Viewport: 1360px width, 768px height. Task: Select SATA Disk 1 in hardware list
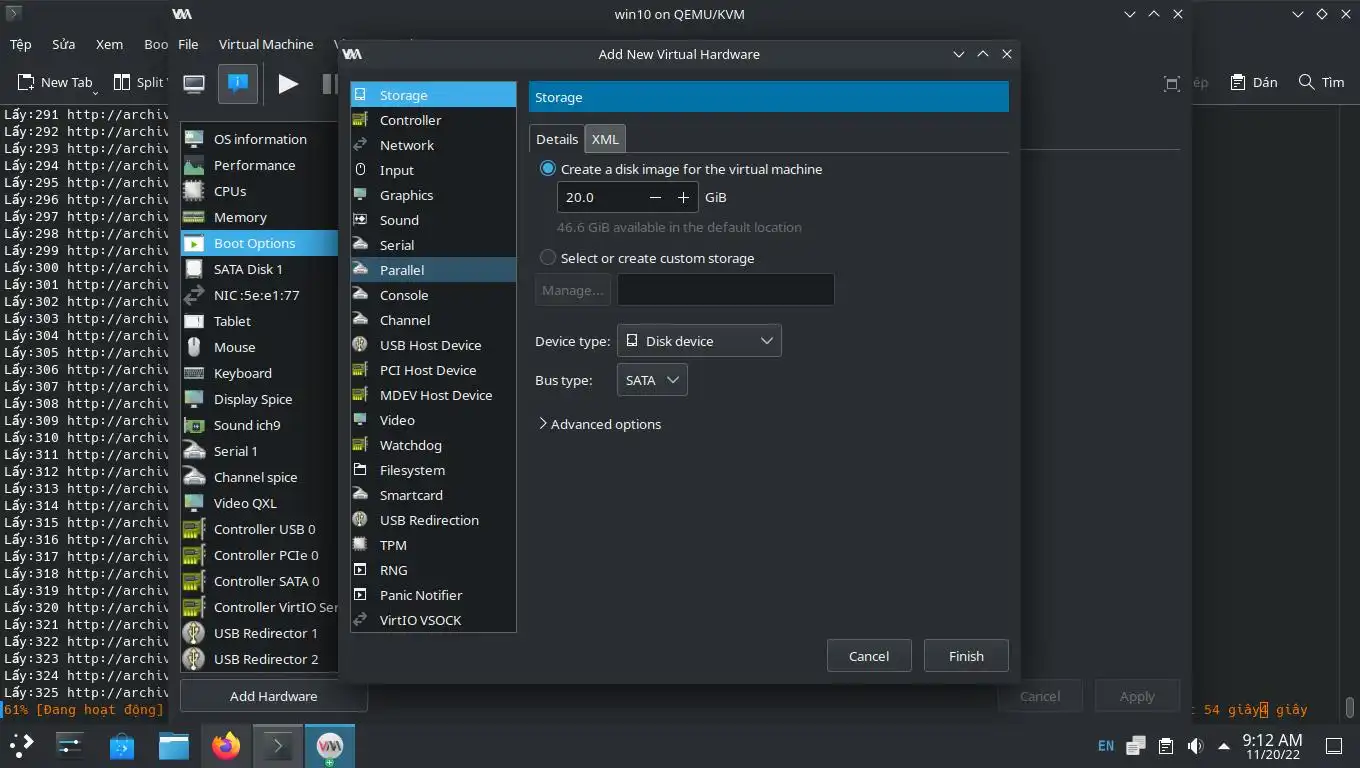click(260, 269)
